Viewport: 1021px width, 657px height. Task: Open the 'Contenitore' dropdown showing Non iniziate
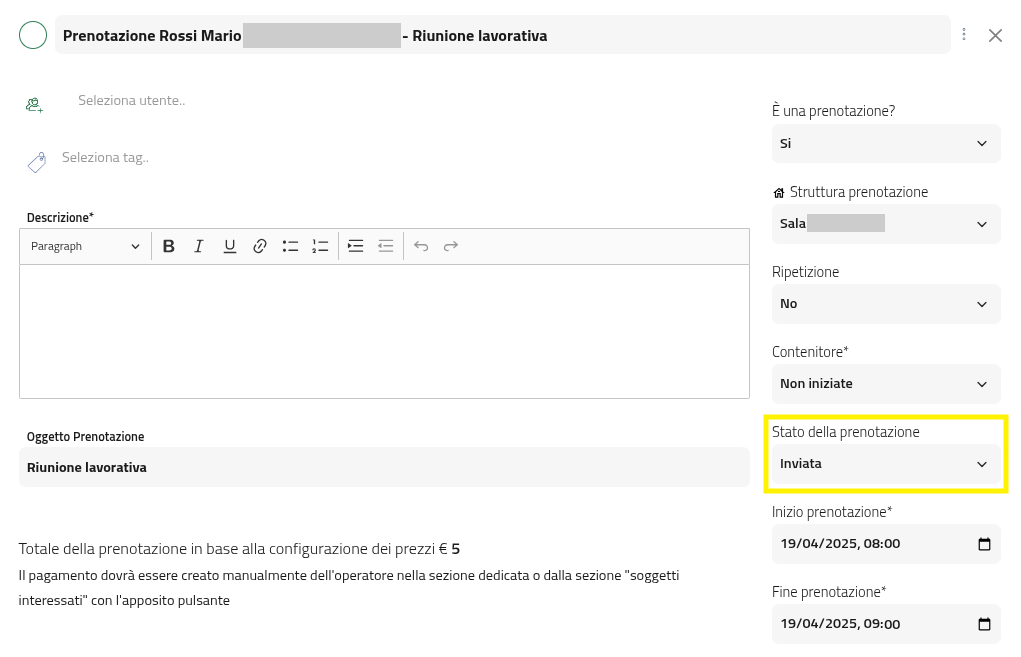click(885, 384)
